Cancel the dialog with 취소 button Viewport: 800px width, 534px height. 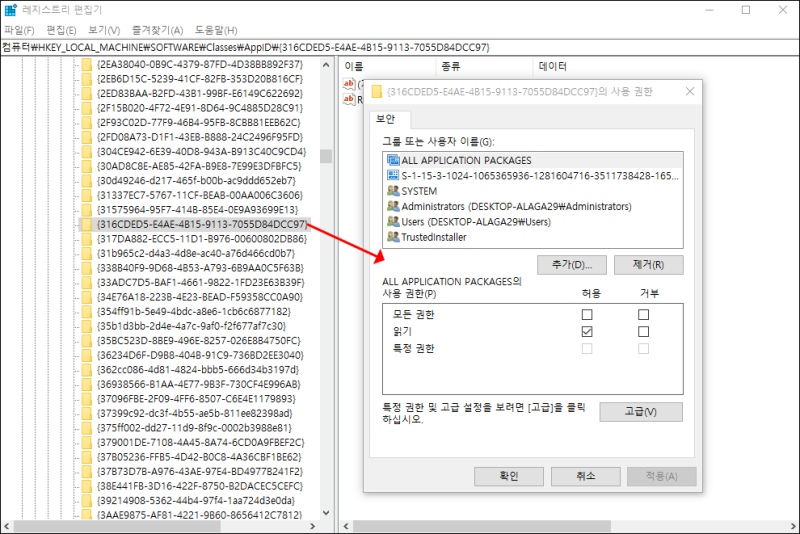586,476
